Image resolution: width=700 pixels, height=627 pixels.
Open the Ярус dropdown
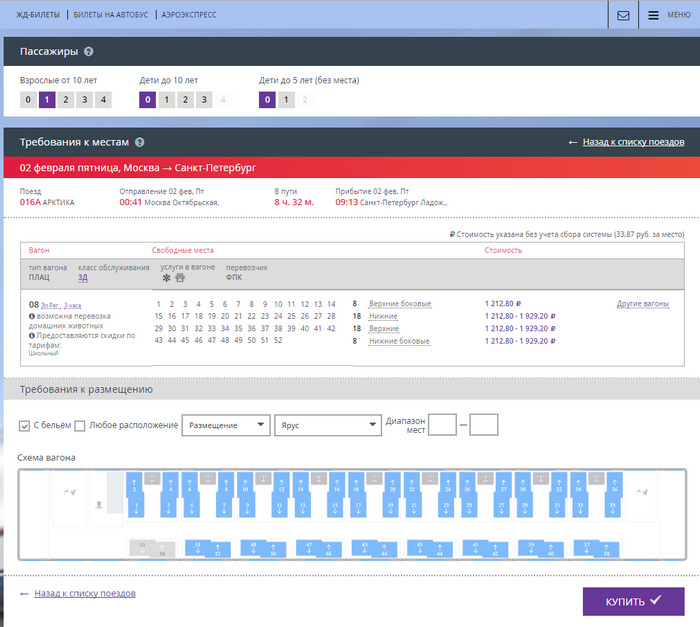(x=328, y=425)
